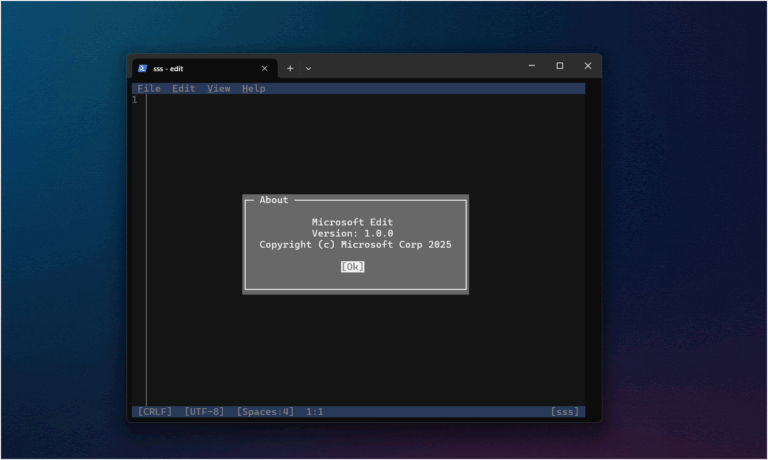
Task: Toggle the CRLF line ending indicator
Action: click(155, 412)
